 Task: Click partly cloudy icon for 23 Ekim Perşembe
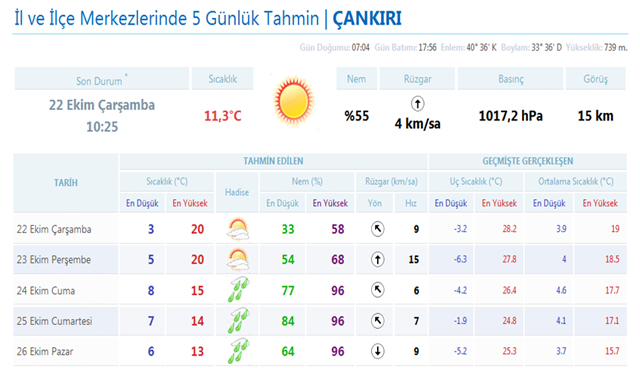(x=238, y=260)
